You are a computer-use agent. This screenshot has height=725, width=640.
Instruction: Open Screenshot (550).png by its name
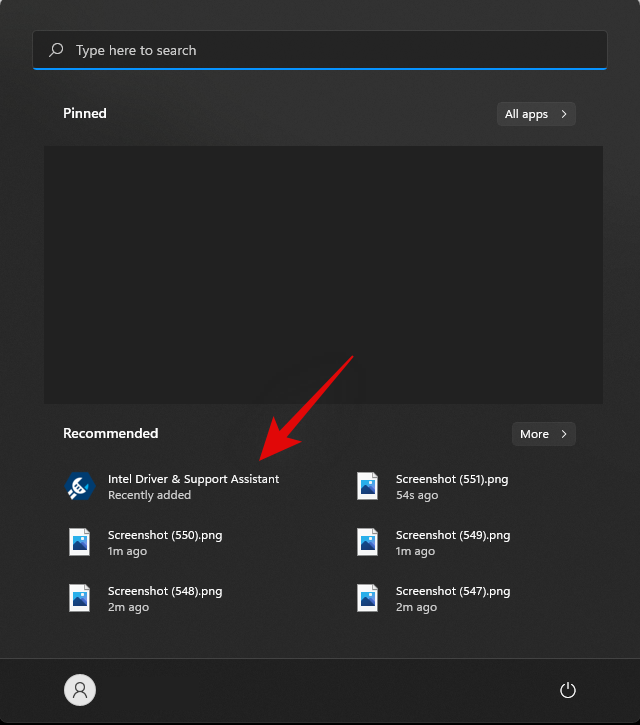(x=165, y=535)
